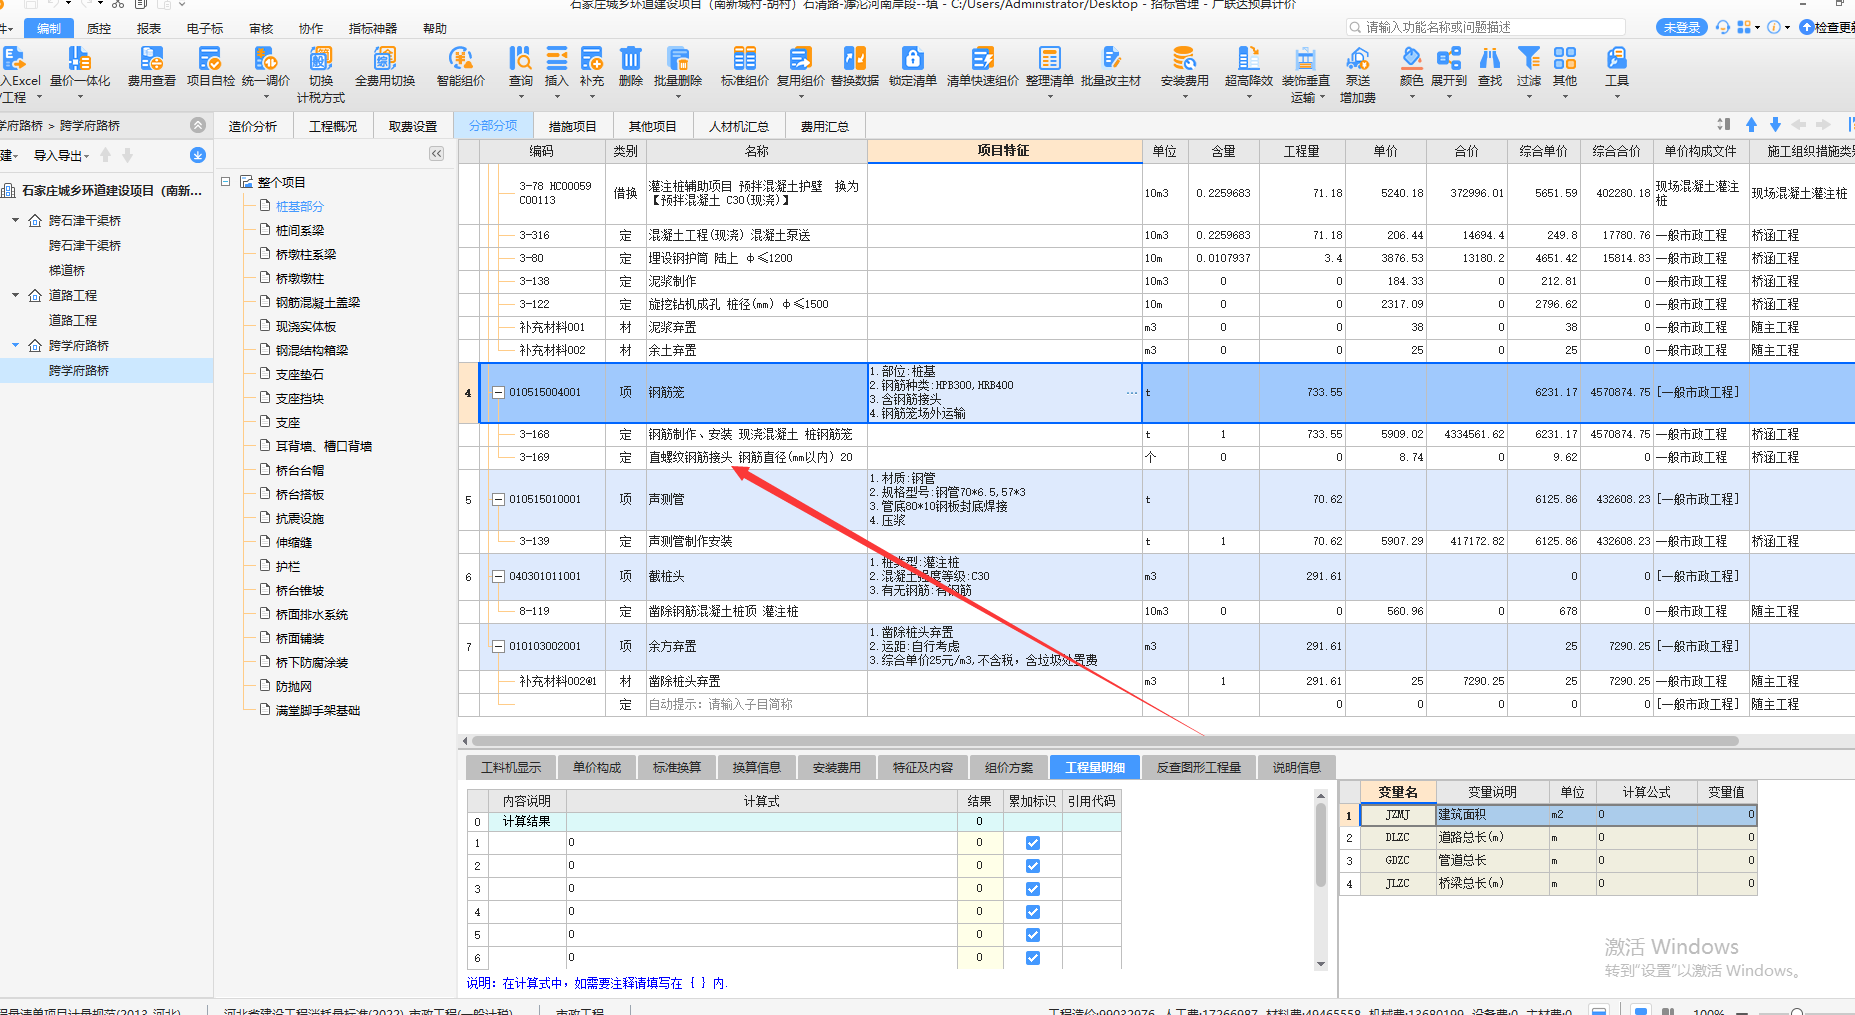Click the 删除 trash icon
This screenshot has height=1015, width=1855.
[631, 66]
